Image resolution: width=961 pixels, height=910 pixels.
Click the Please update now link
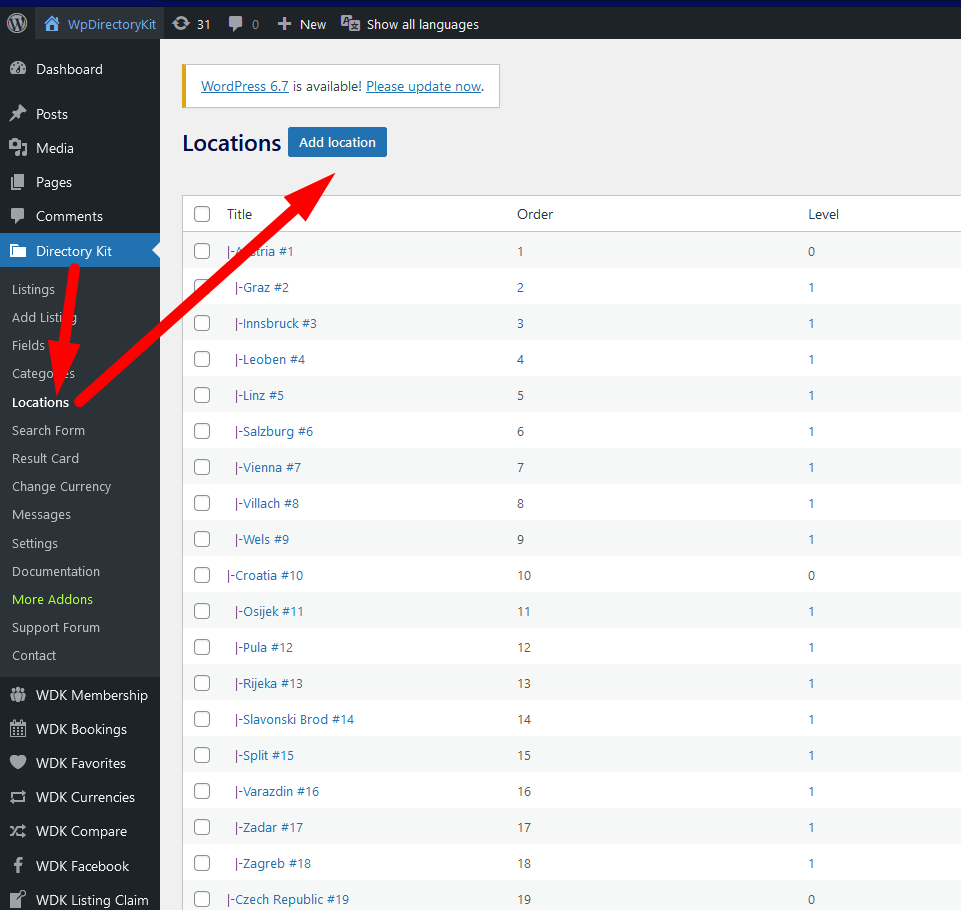(424, 86)
